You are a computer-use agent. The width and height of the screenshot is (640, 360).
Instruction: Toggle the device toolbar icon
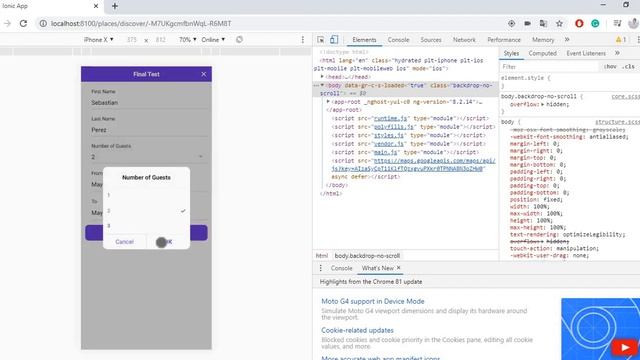(334, 40)
